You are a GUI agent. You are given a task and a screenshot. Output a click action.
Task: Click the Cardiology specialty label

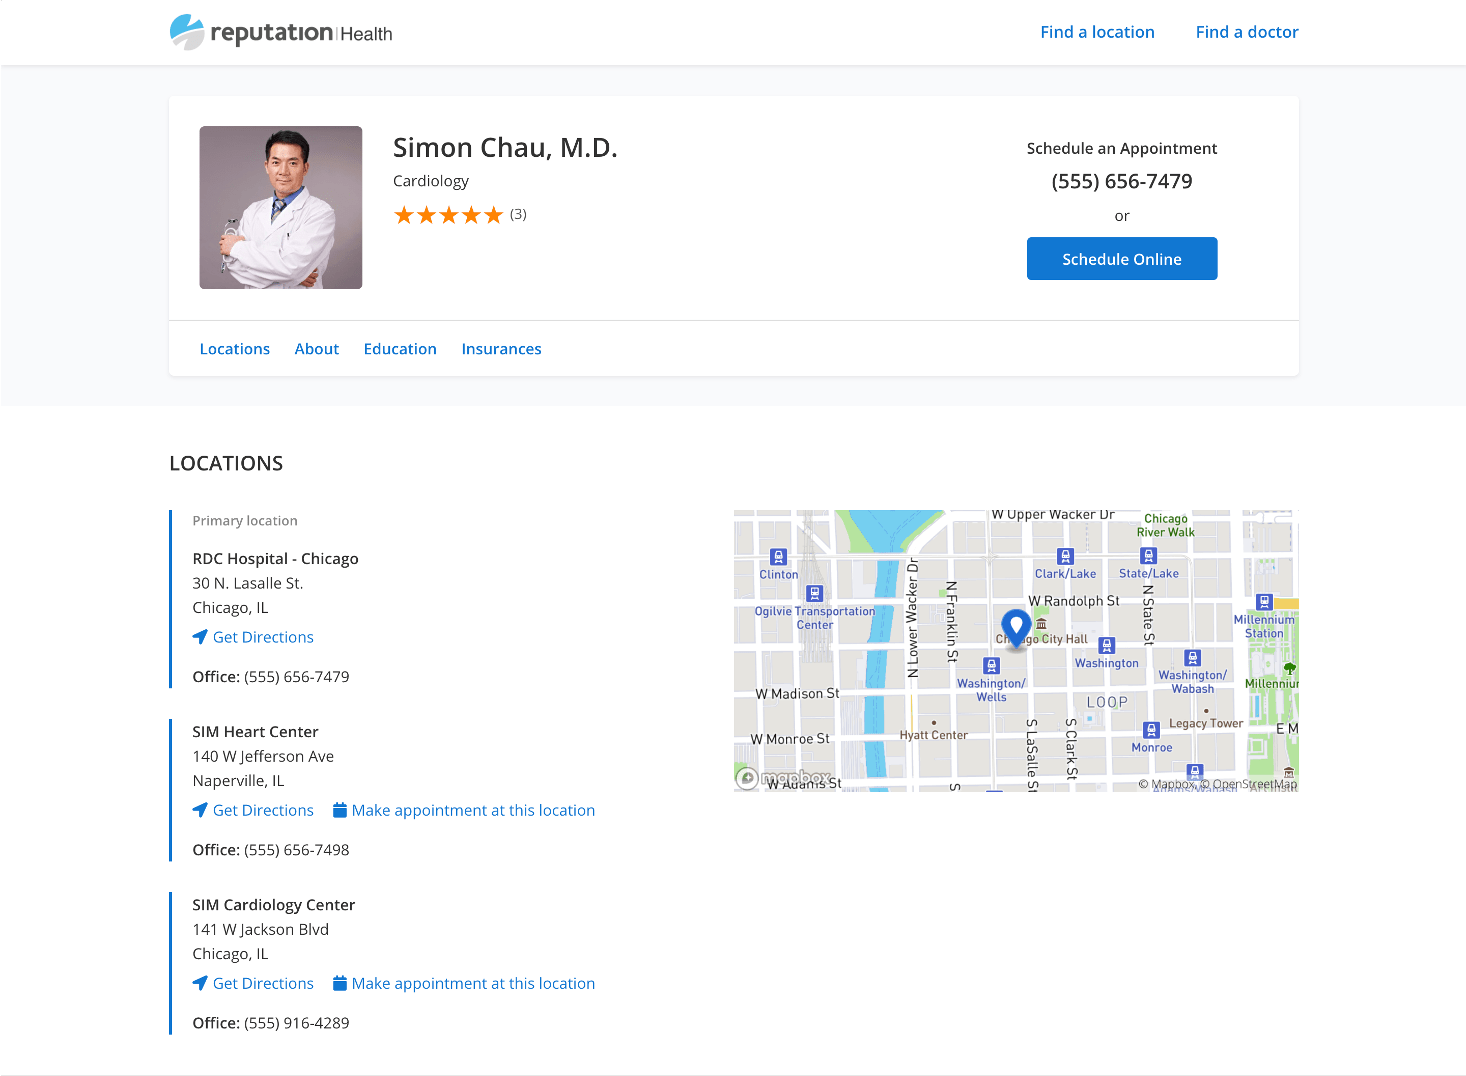pos(431,181)
